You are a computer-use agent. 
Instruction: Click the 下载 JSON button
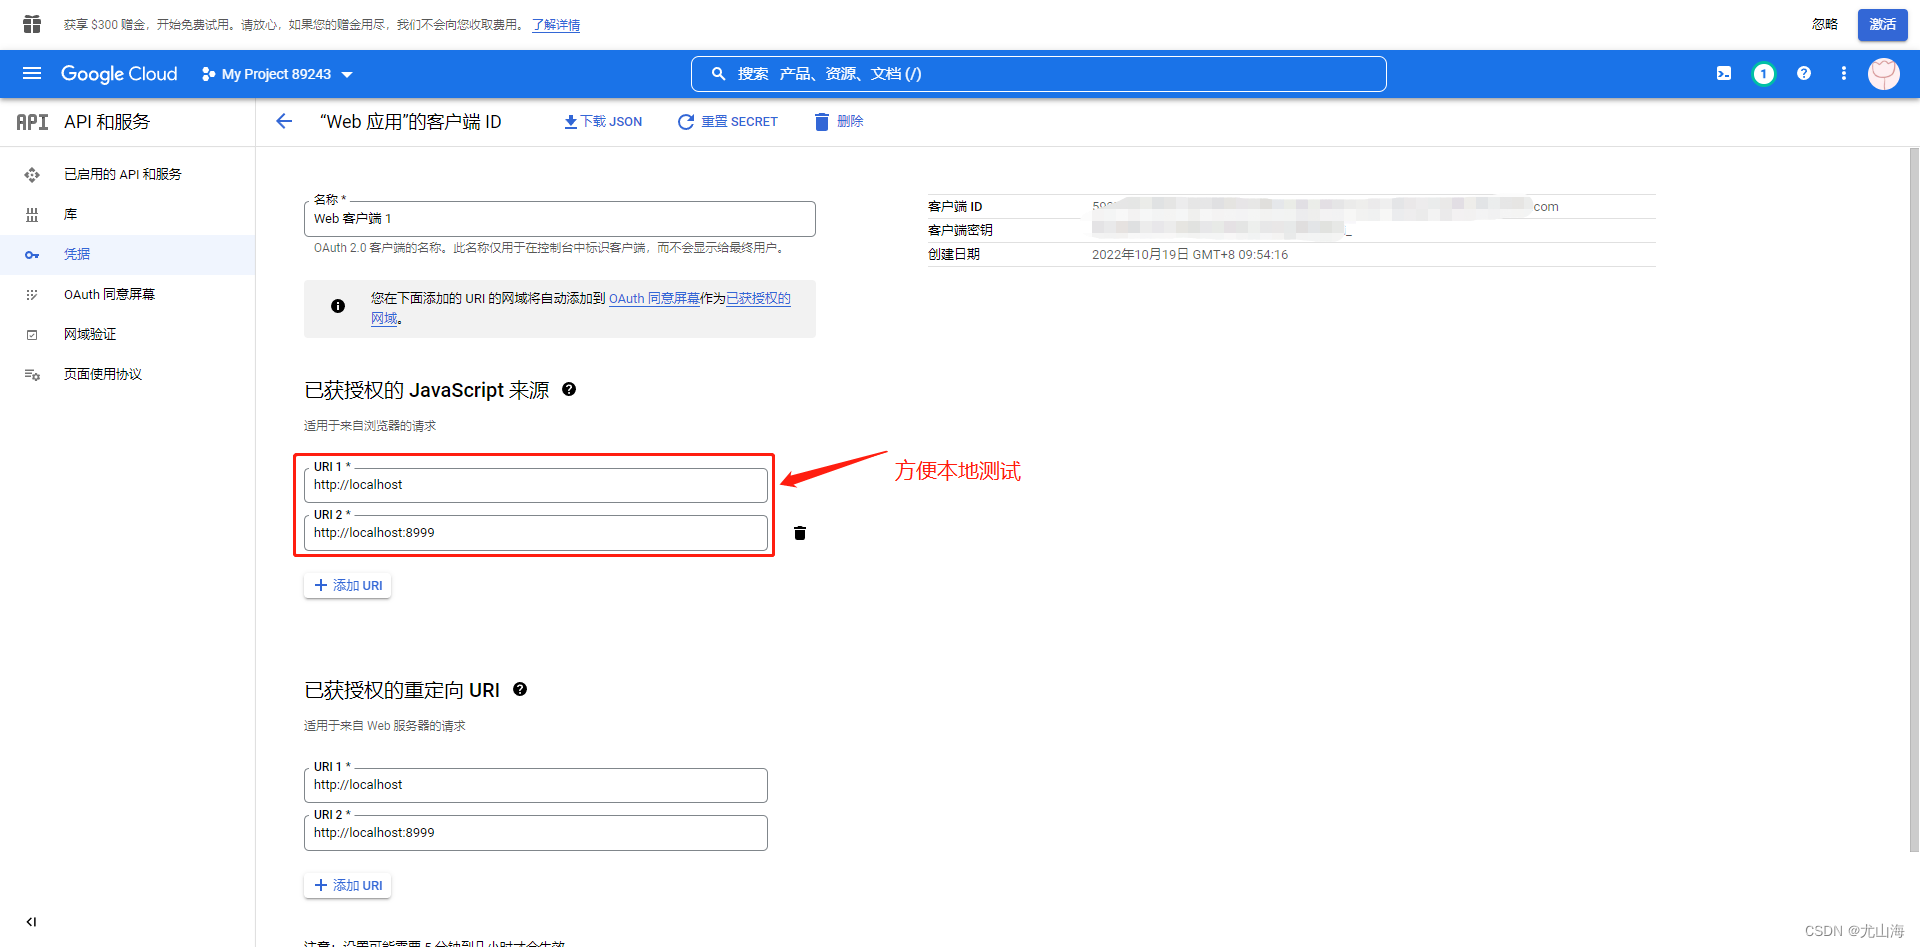click(x=602, y=121)
